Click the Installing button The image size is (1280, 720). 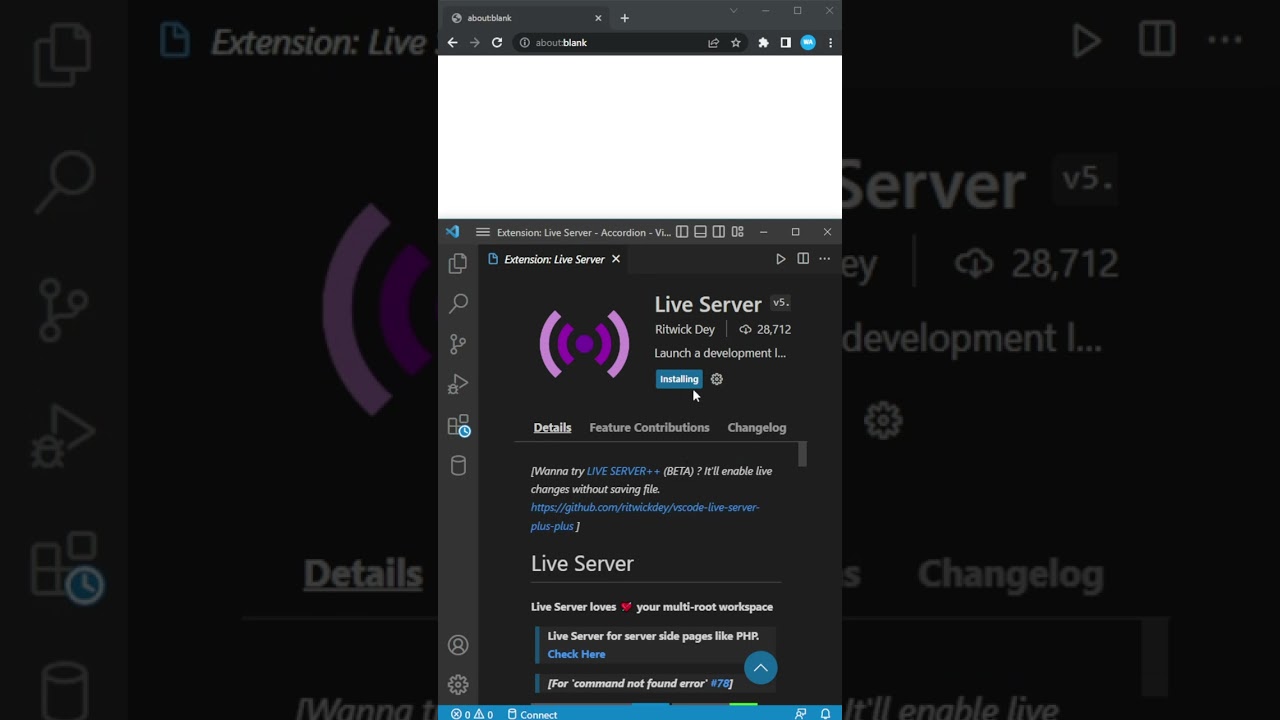[679, 379]
